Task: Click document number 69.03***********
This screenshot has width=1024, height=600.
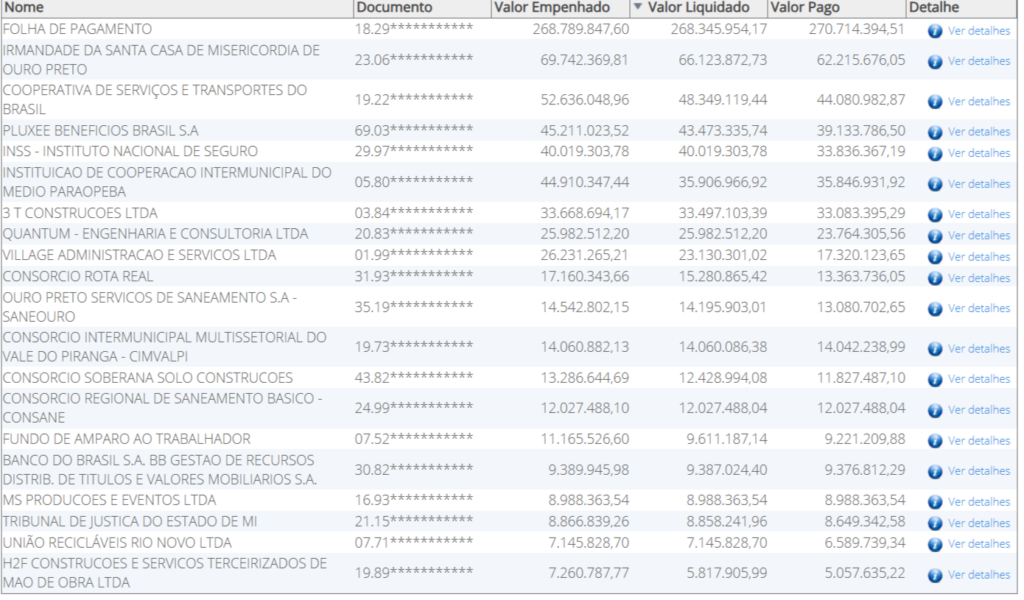Action: coord(414,131)
